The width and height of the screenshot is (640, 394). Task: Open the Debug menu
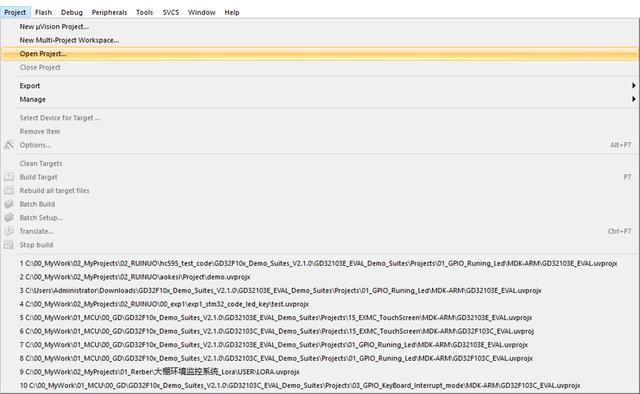[x=71, y=12]
